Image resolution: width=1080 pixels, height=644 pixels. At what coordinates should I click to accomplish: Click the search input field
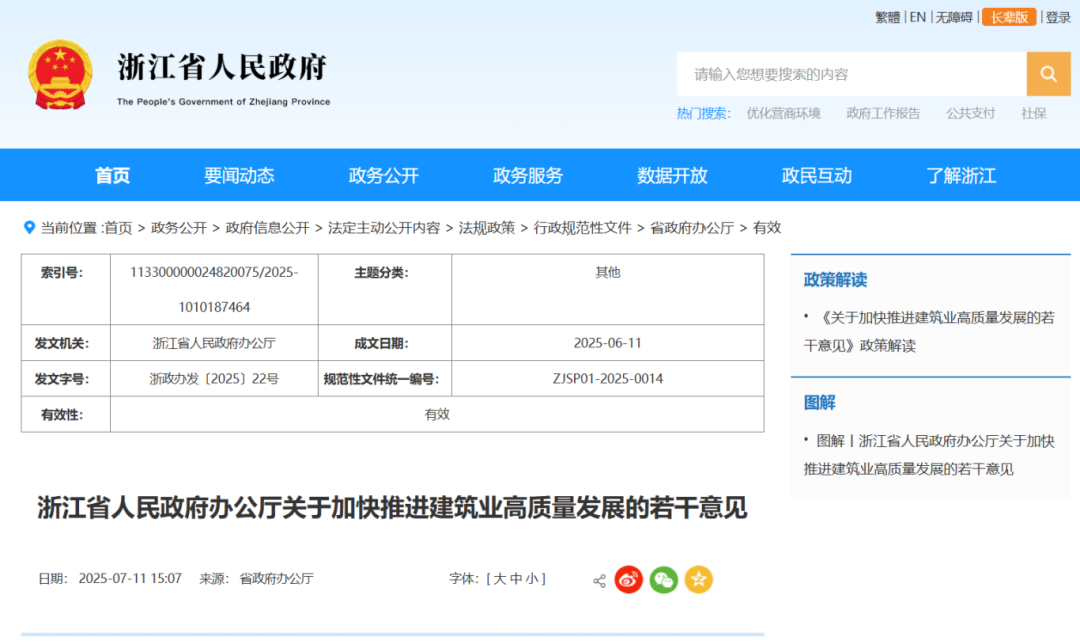(851, 74)
